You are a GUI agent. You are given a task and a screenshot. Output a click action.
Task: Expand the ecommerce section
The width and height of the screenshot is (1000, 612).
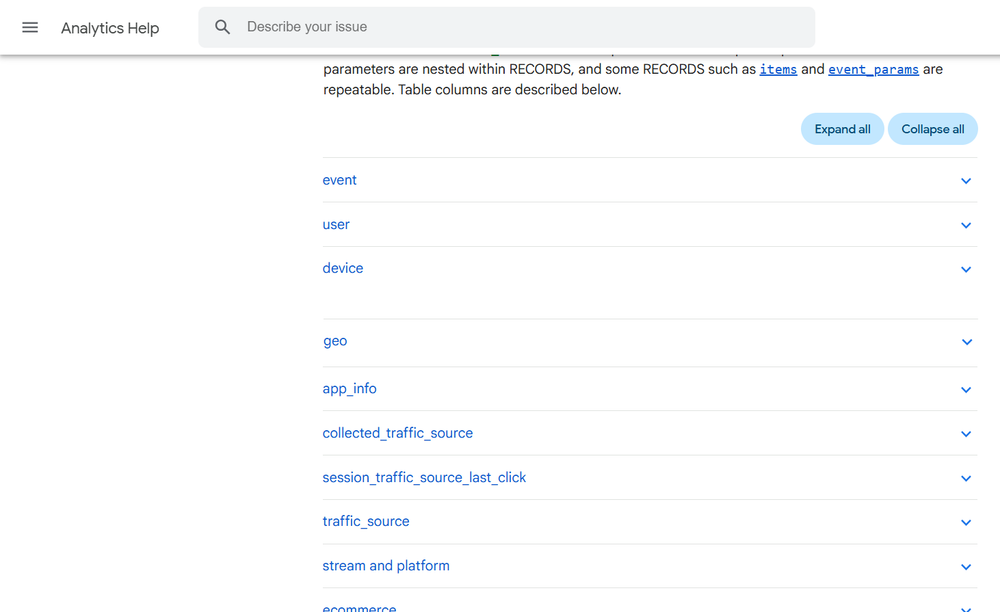pos(359,606)
